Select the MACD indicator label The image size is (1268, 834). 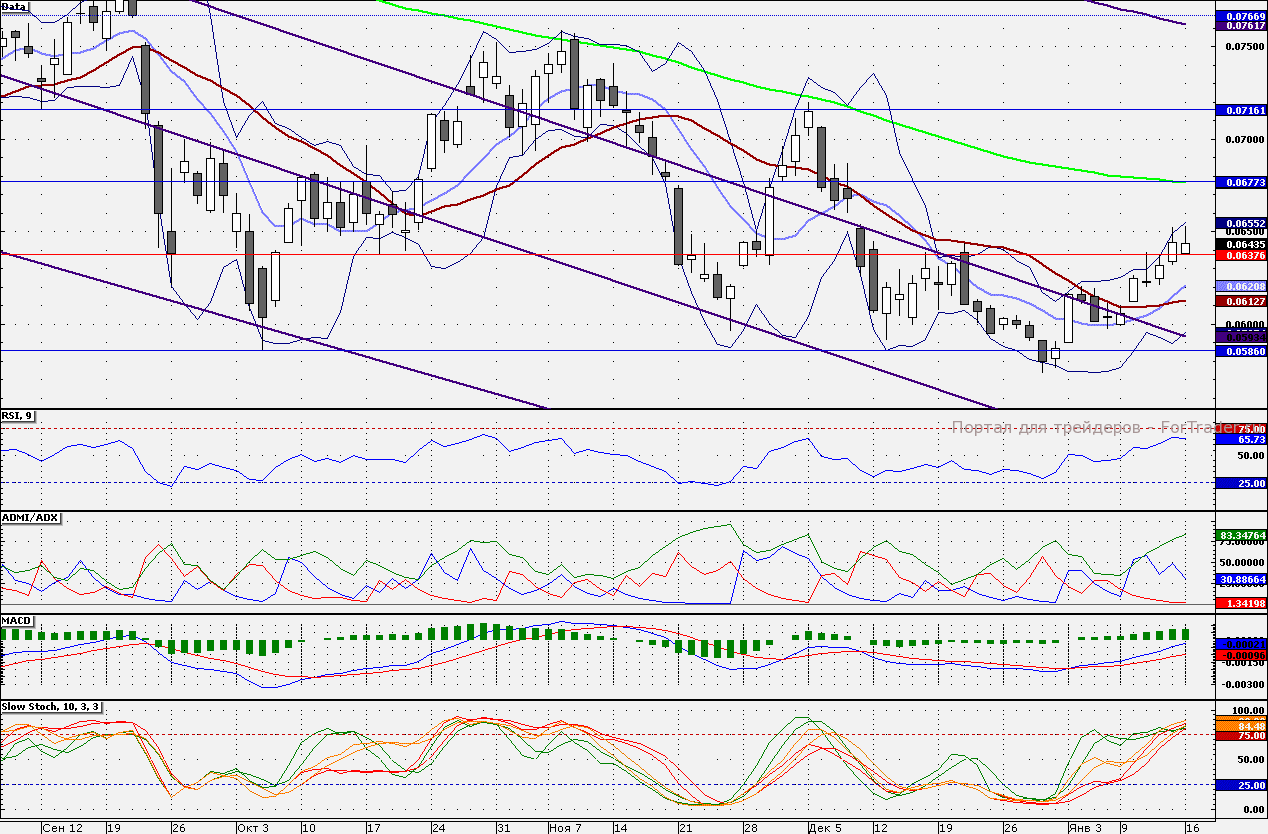17,621
